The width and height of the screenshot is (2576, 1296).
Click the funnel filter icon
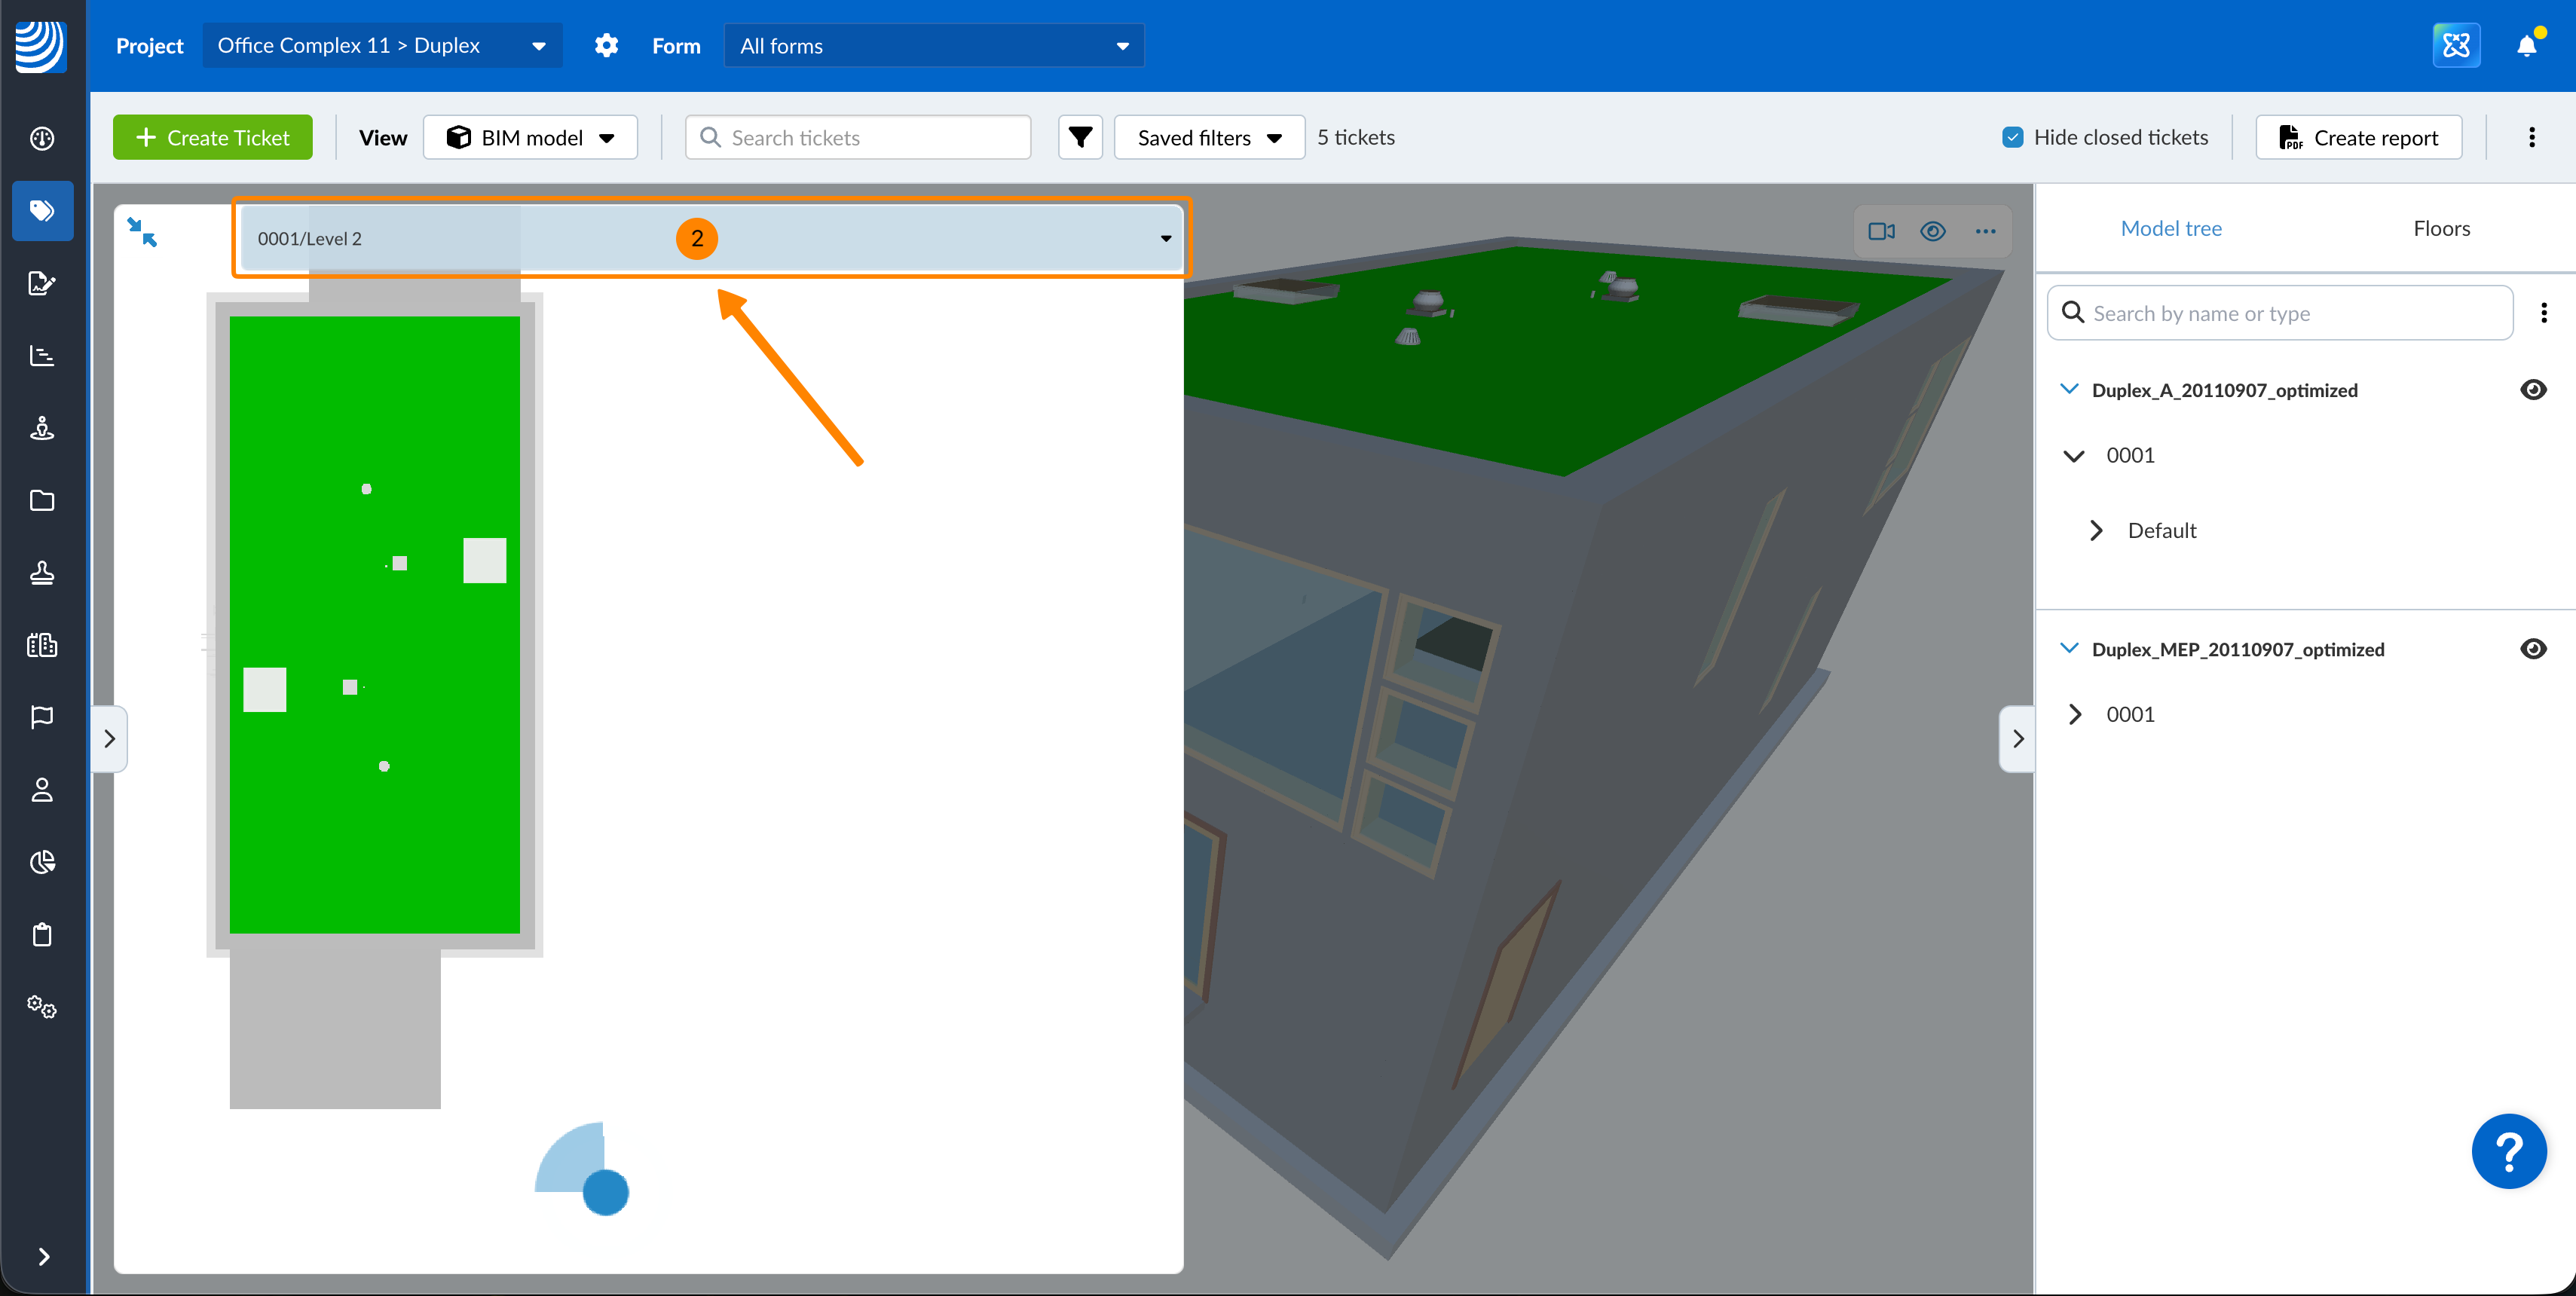[x=1080, y=137]
